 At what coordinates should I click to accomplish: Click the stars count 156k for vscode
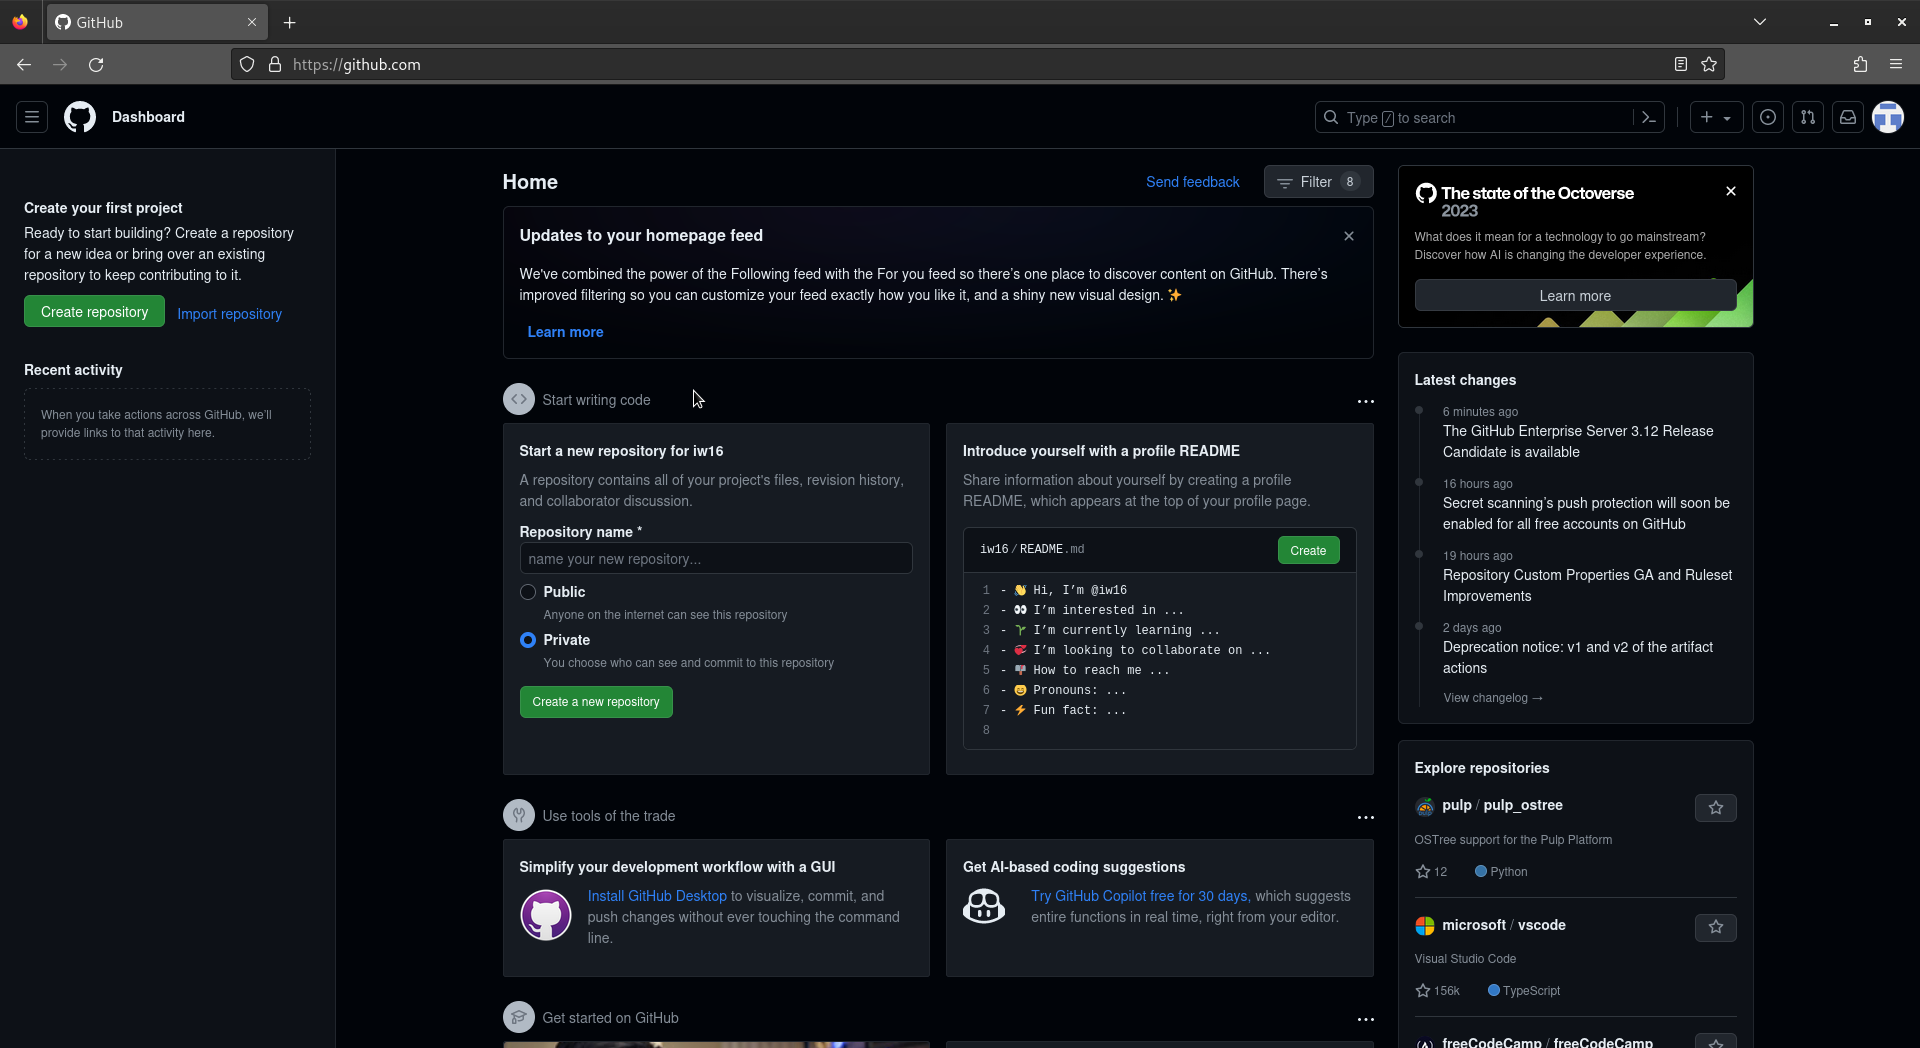pos(1437,991)
